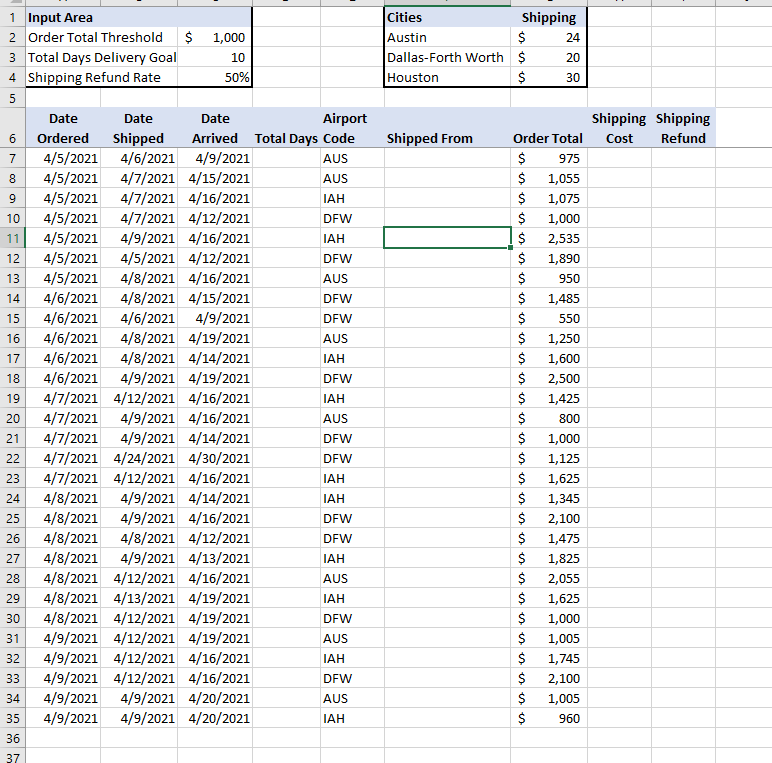Click the Order Total Threshold value 1,000
The image size is (772, 763).
[x=215, y=37]
